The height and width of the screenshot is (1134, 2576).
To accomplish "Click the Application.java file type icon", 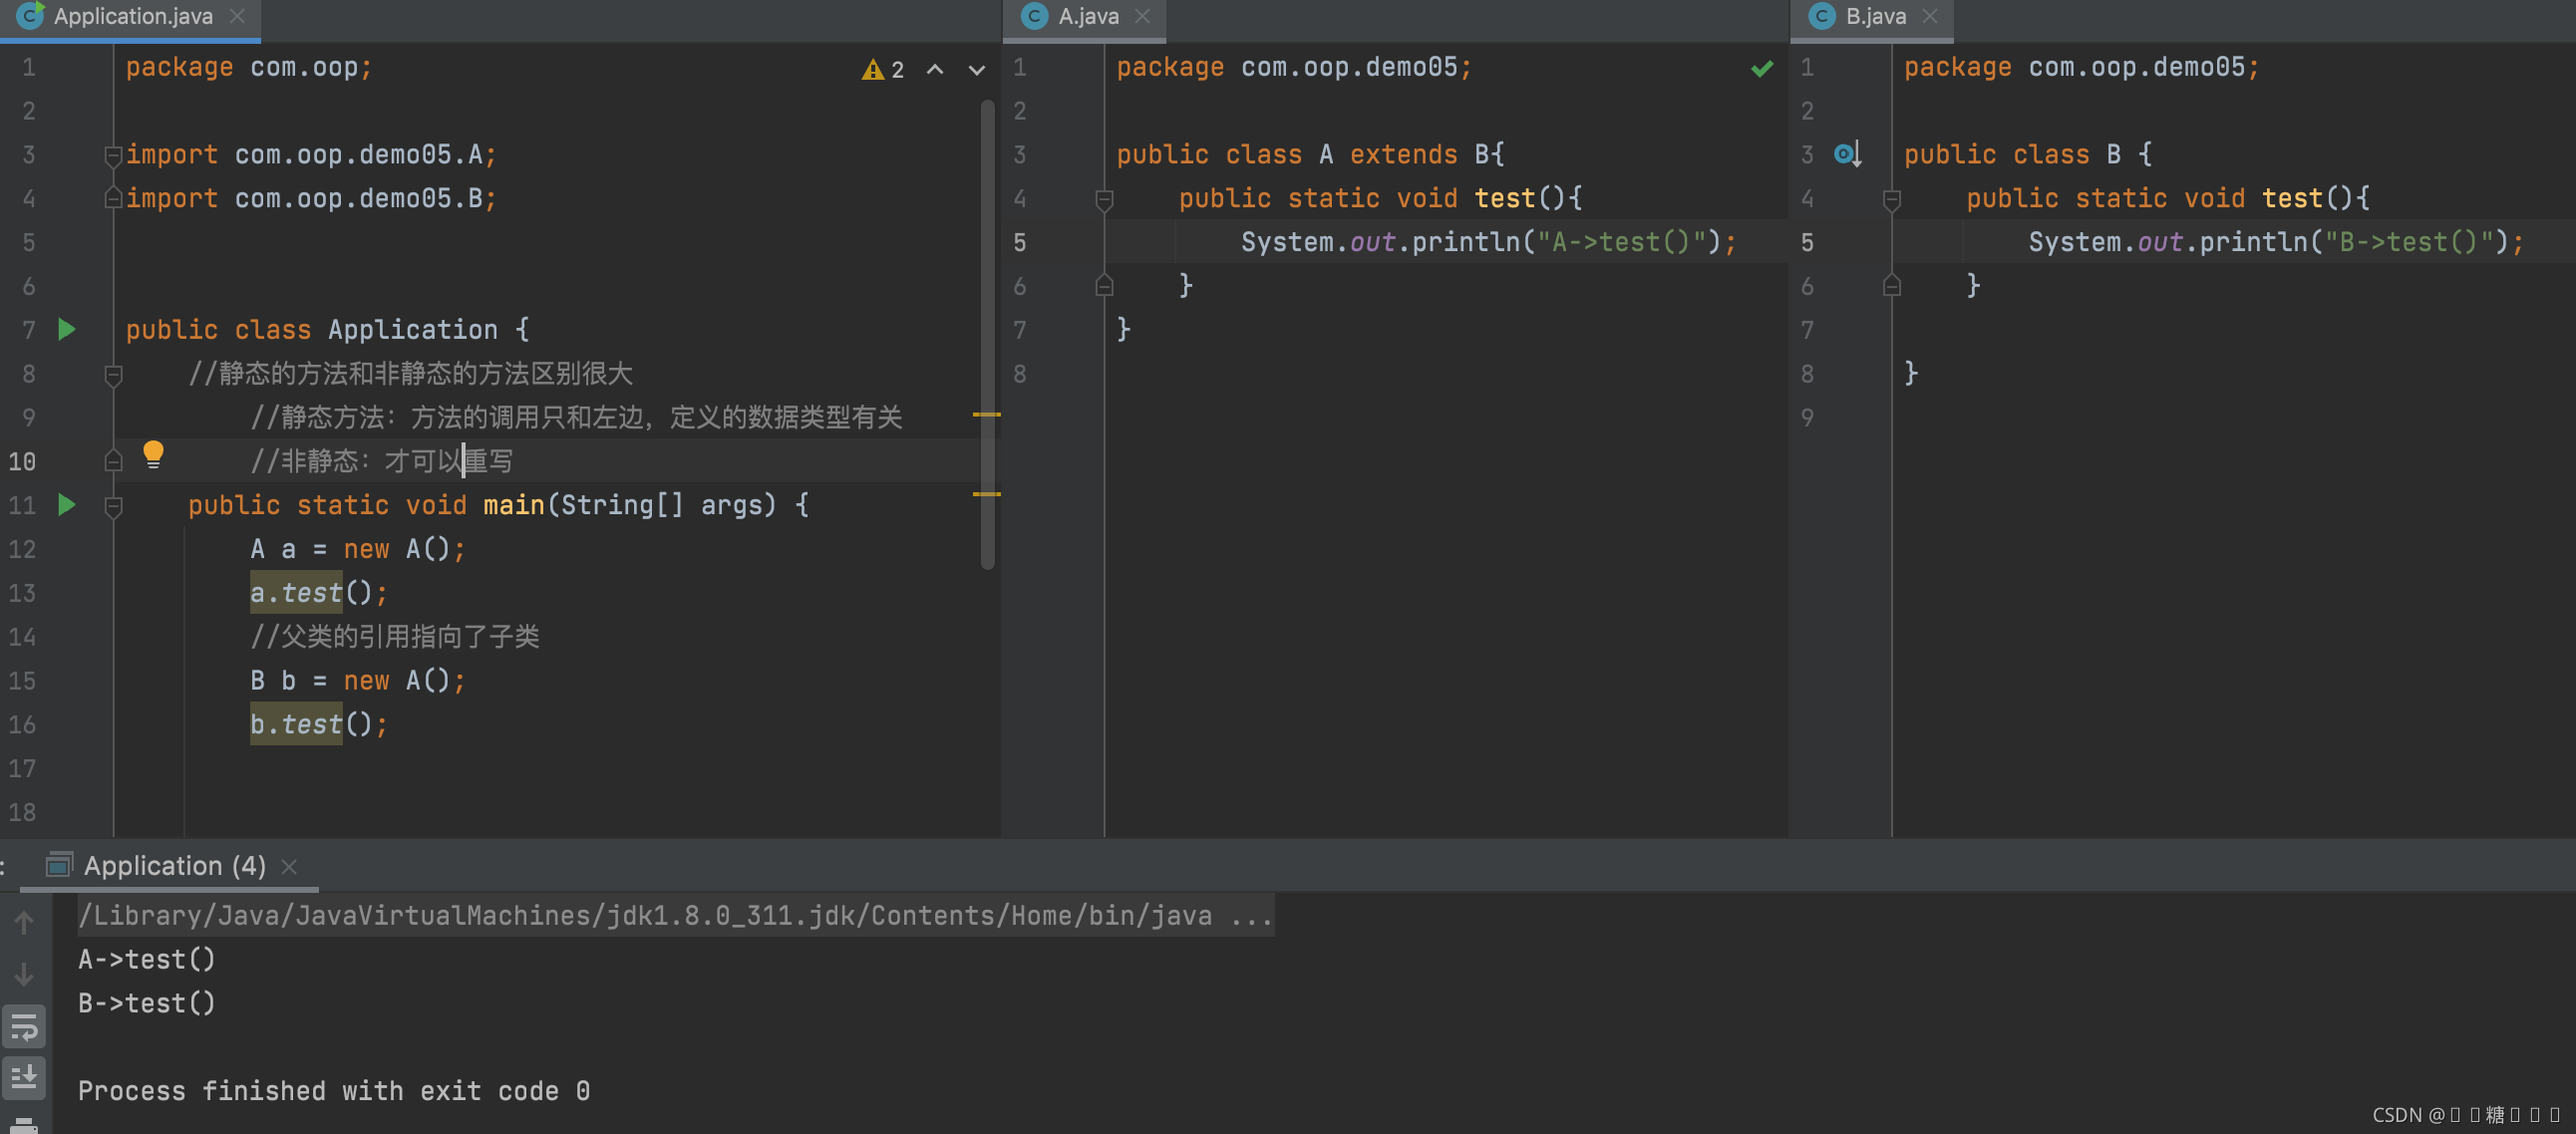I will (x=31, y=15).
